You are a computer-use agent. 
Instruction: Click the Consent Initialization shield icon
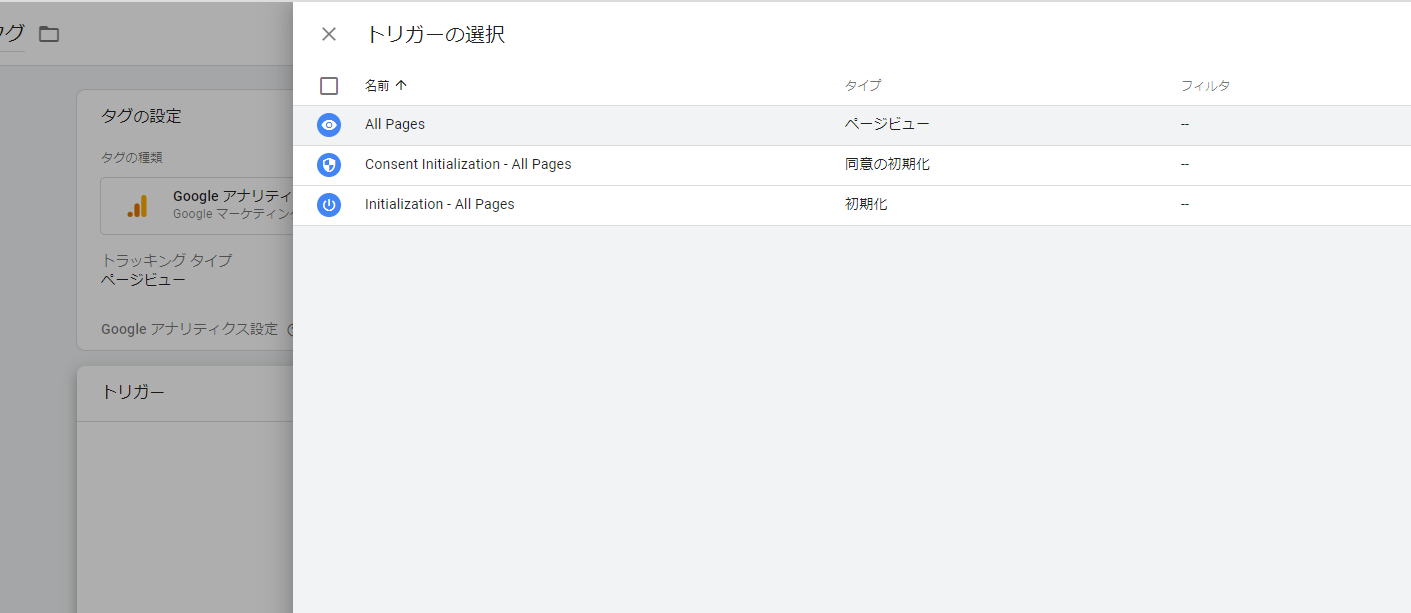point(329,164)
